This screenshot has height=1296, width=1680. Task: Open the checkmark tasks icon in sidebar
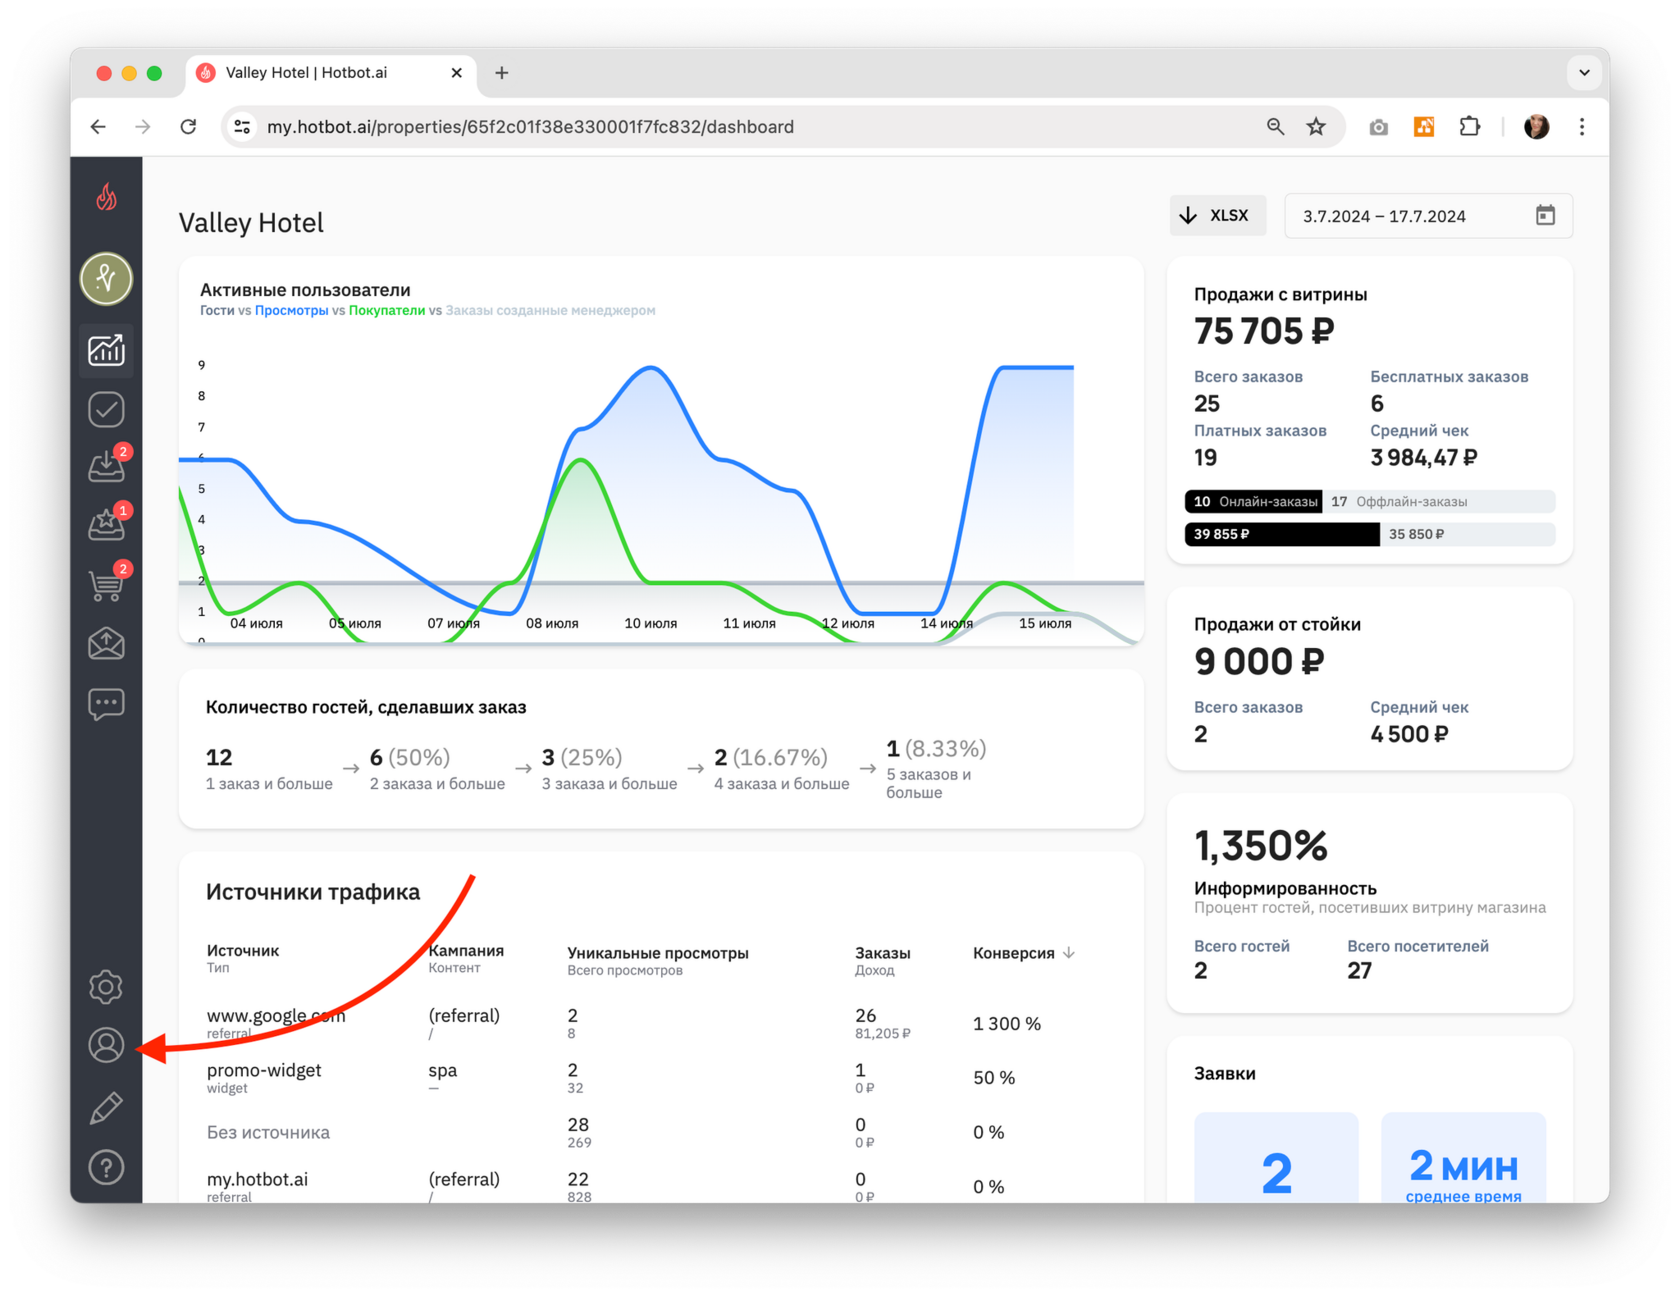[106, 409]
